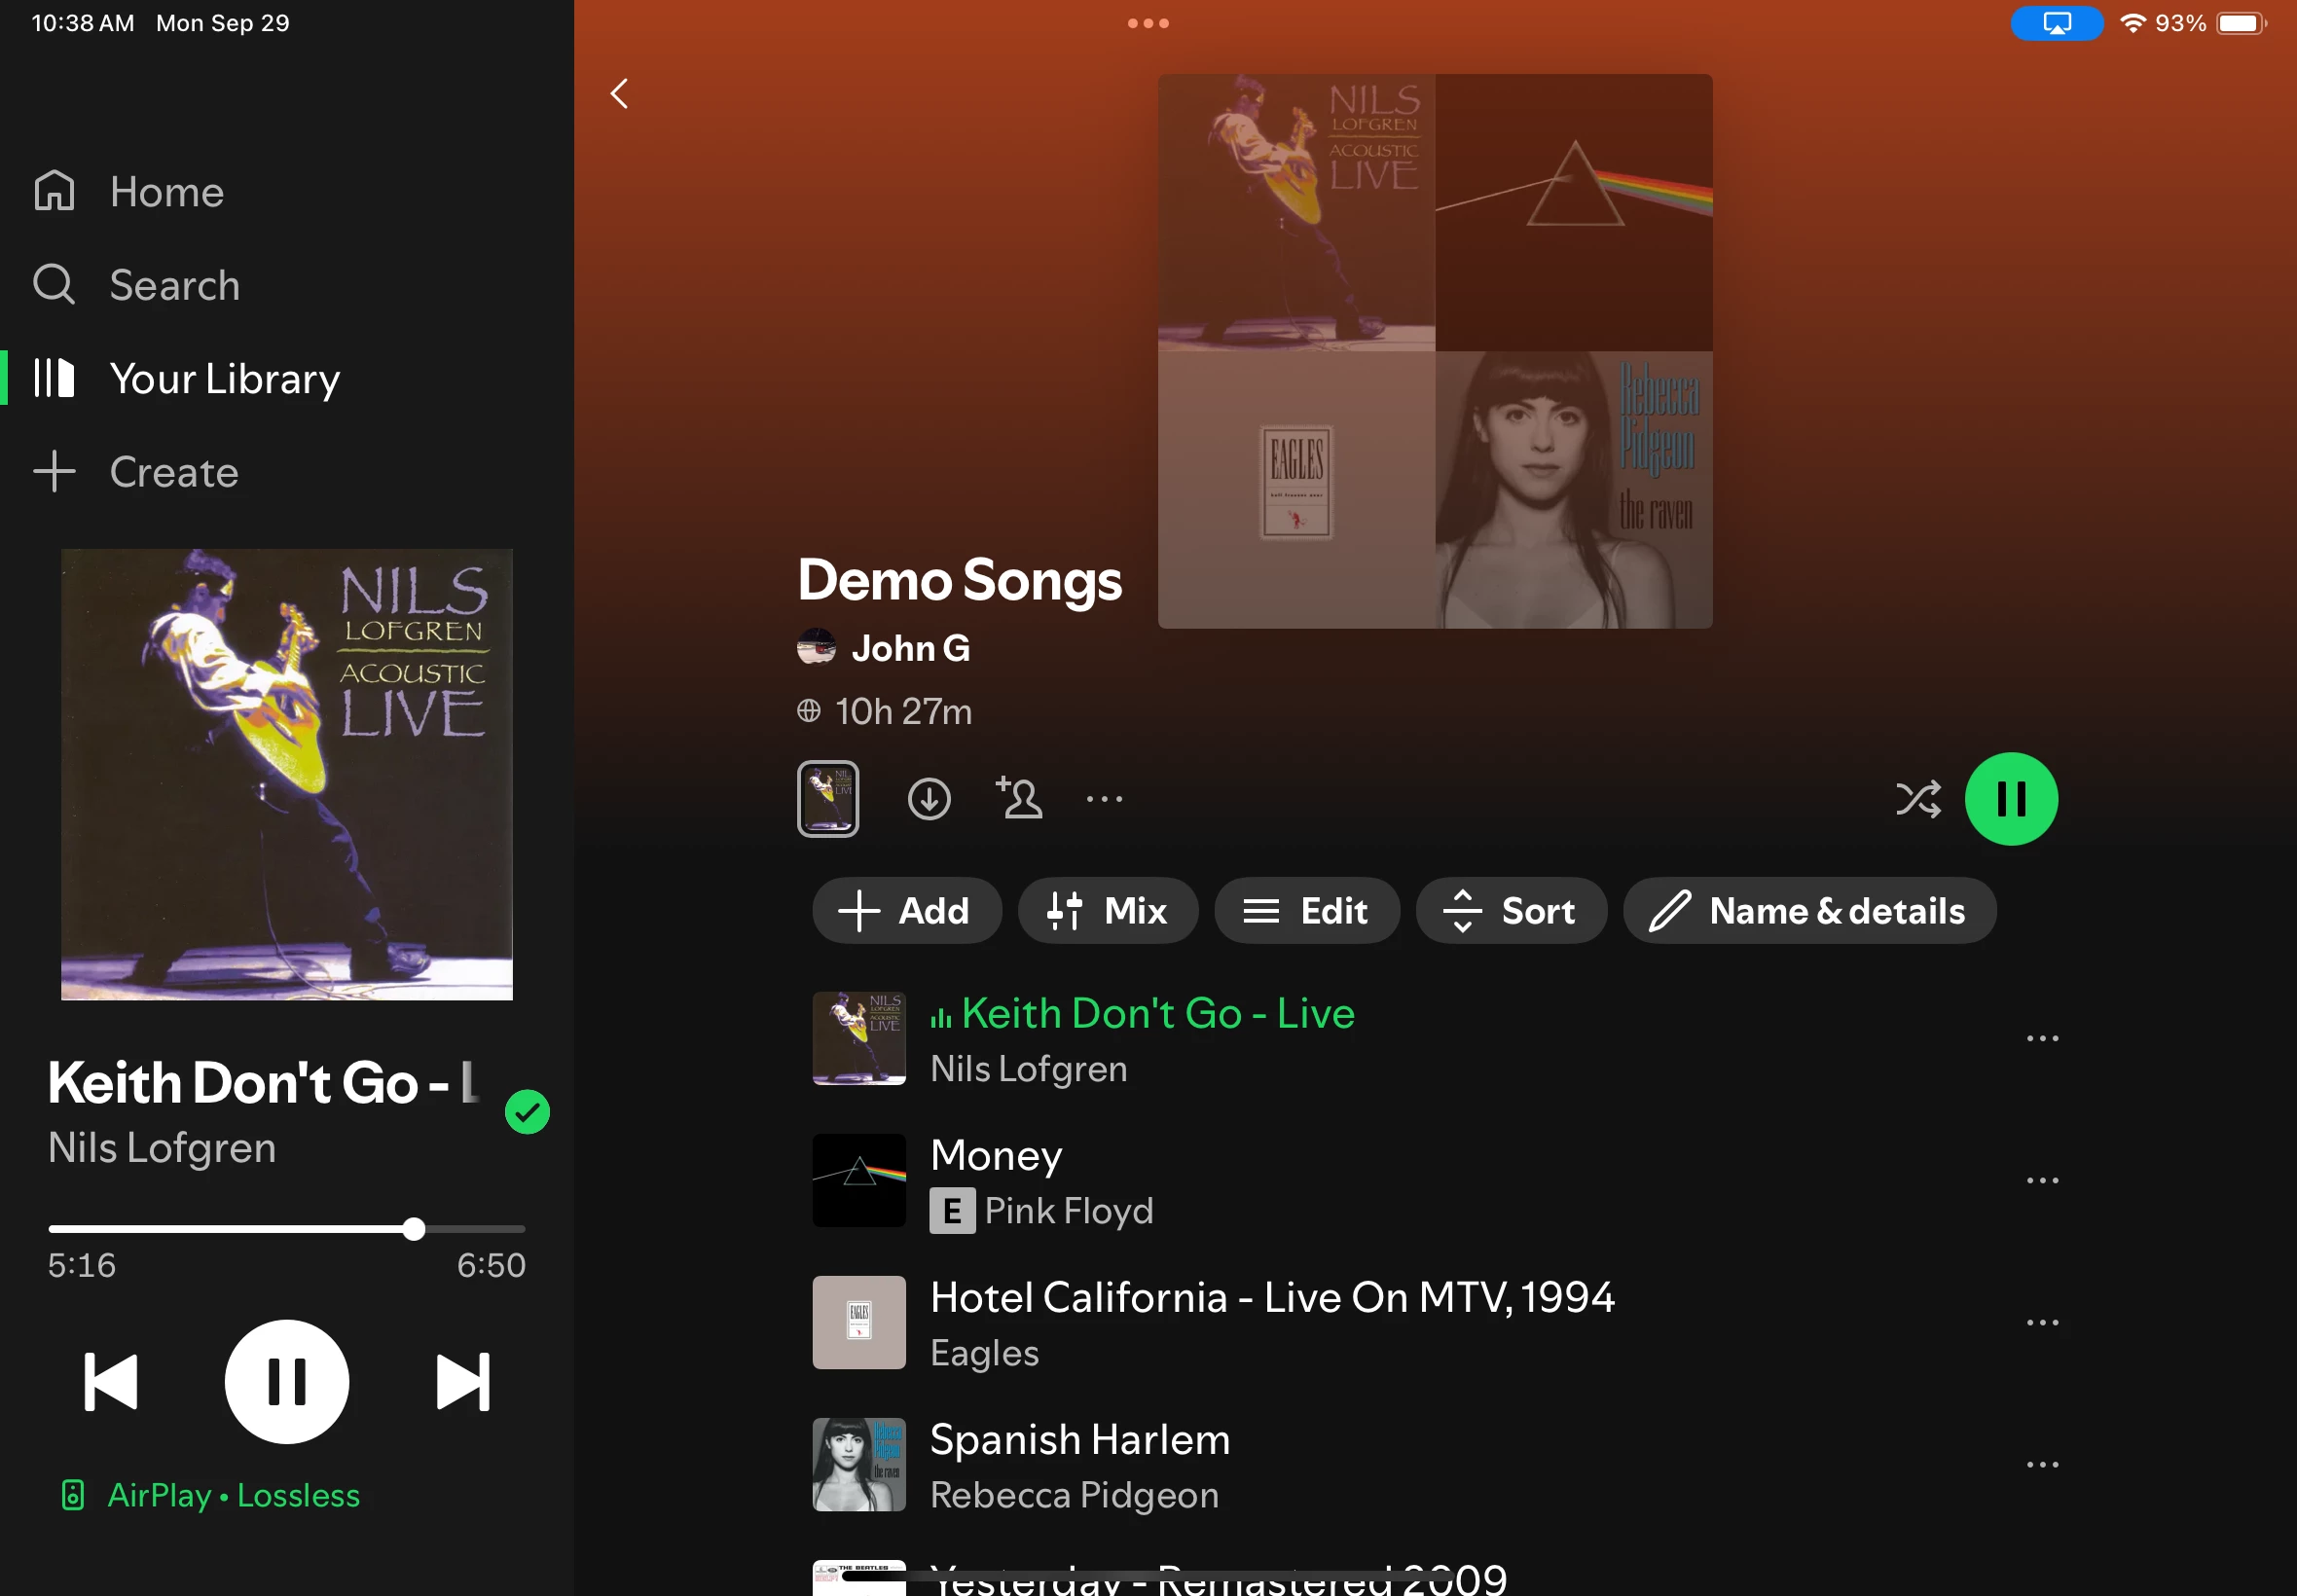Go to the previous track
Image resolution: width=2297 pixels, height=1596 pixels.
click(110, 1382)
